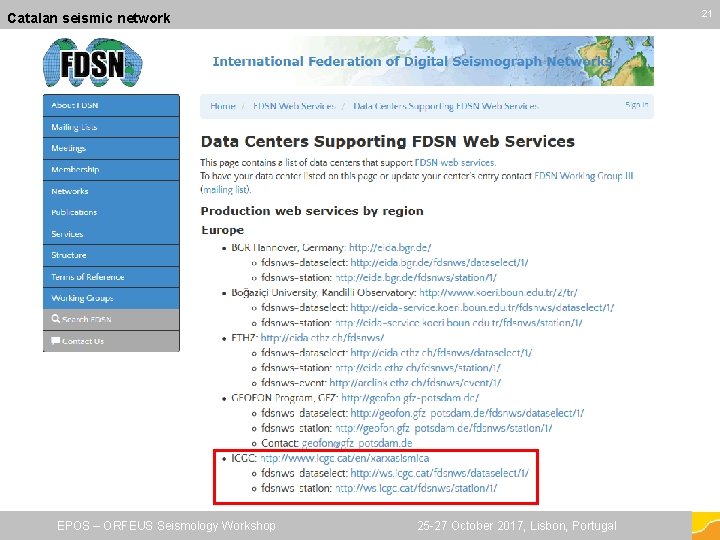The height and width of the screenshot is (540, 720).
Task: Click the Home breadcrumb link
Action: click(223, 106)
